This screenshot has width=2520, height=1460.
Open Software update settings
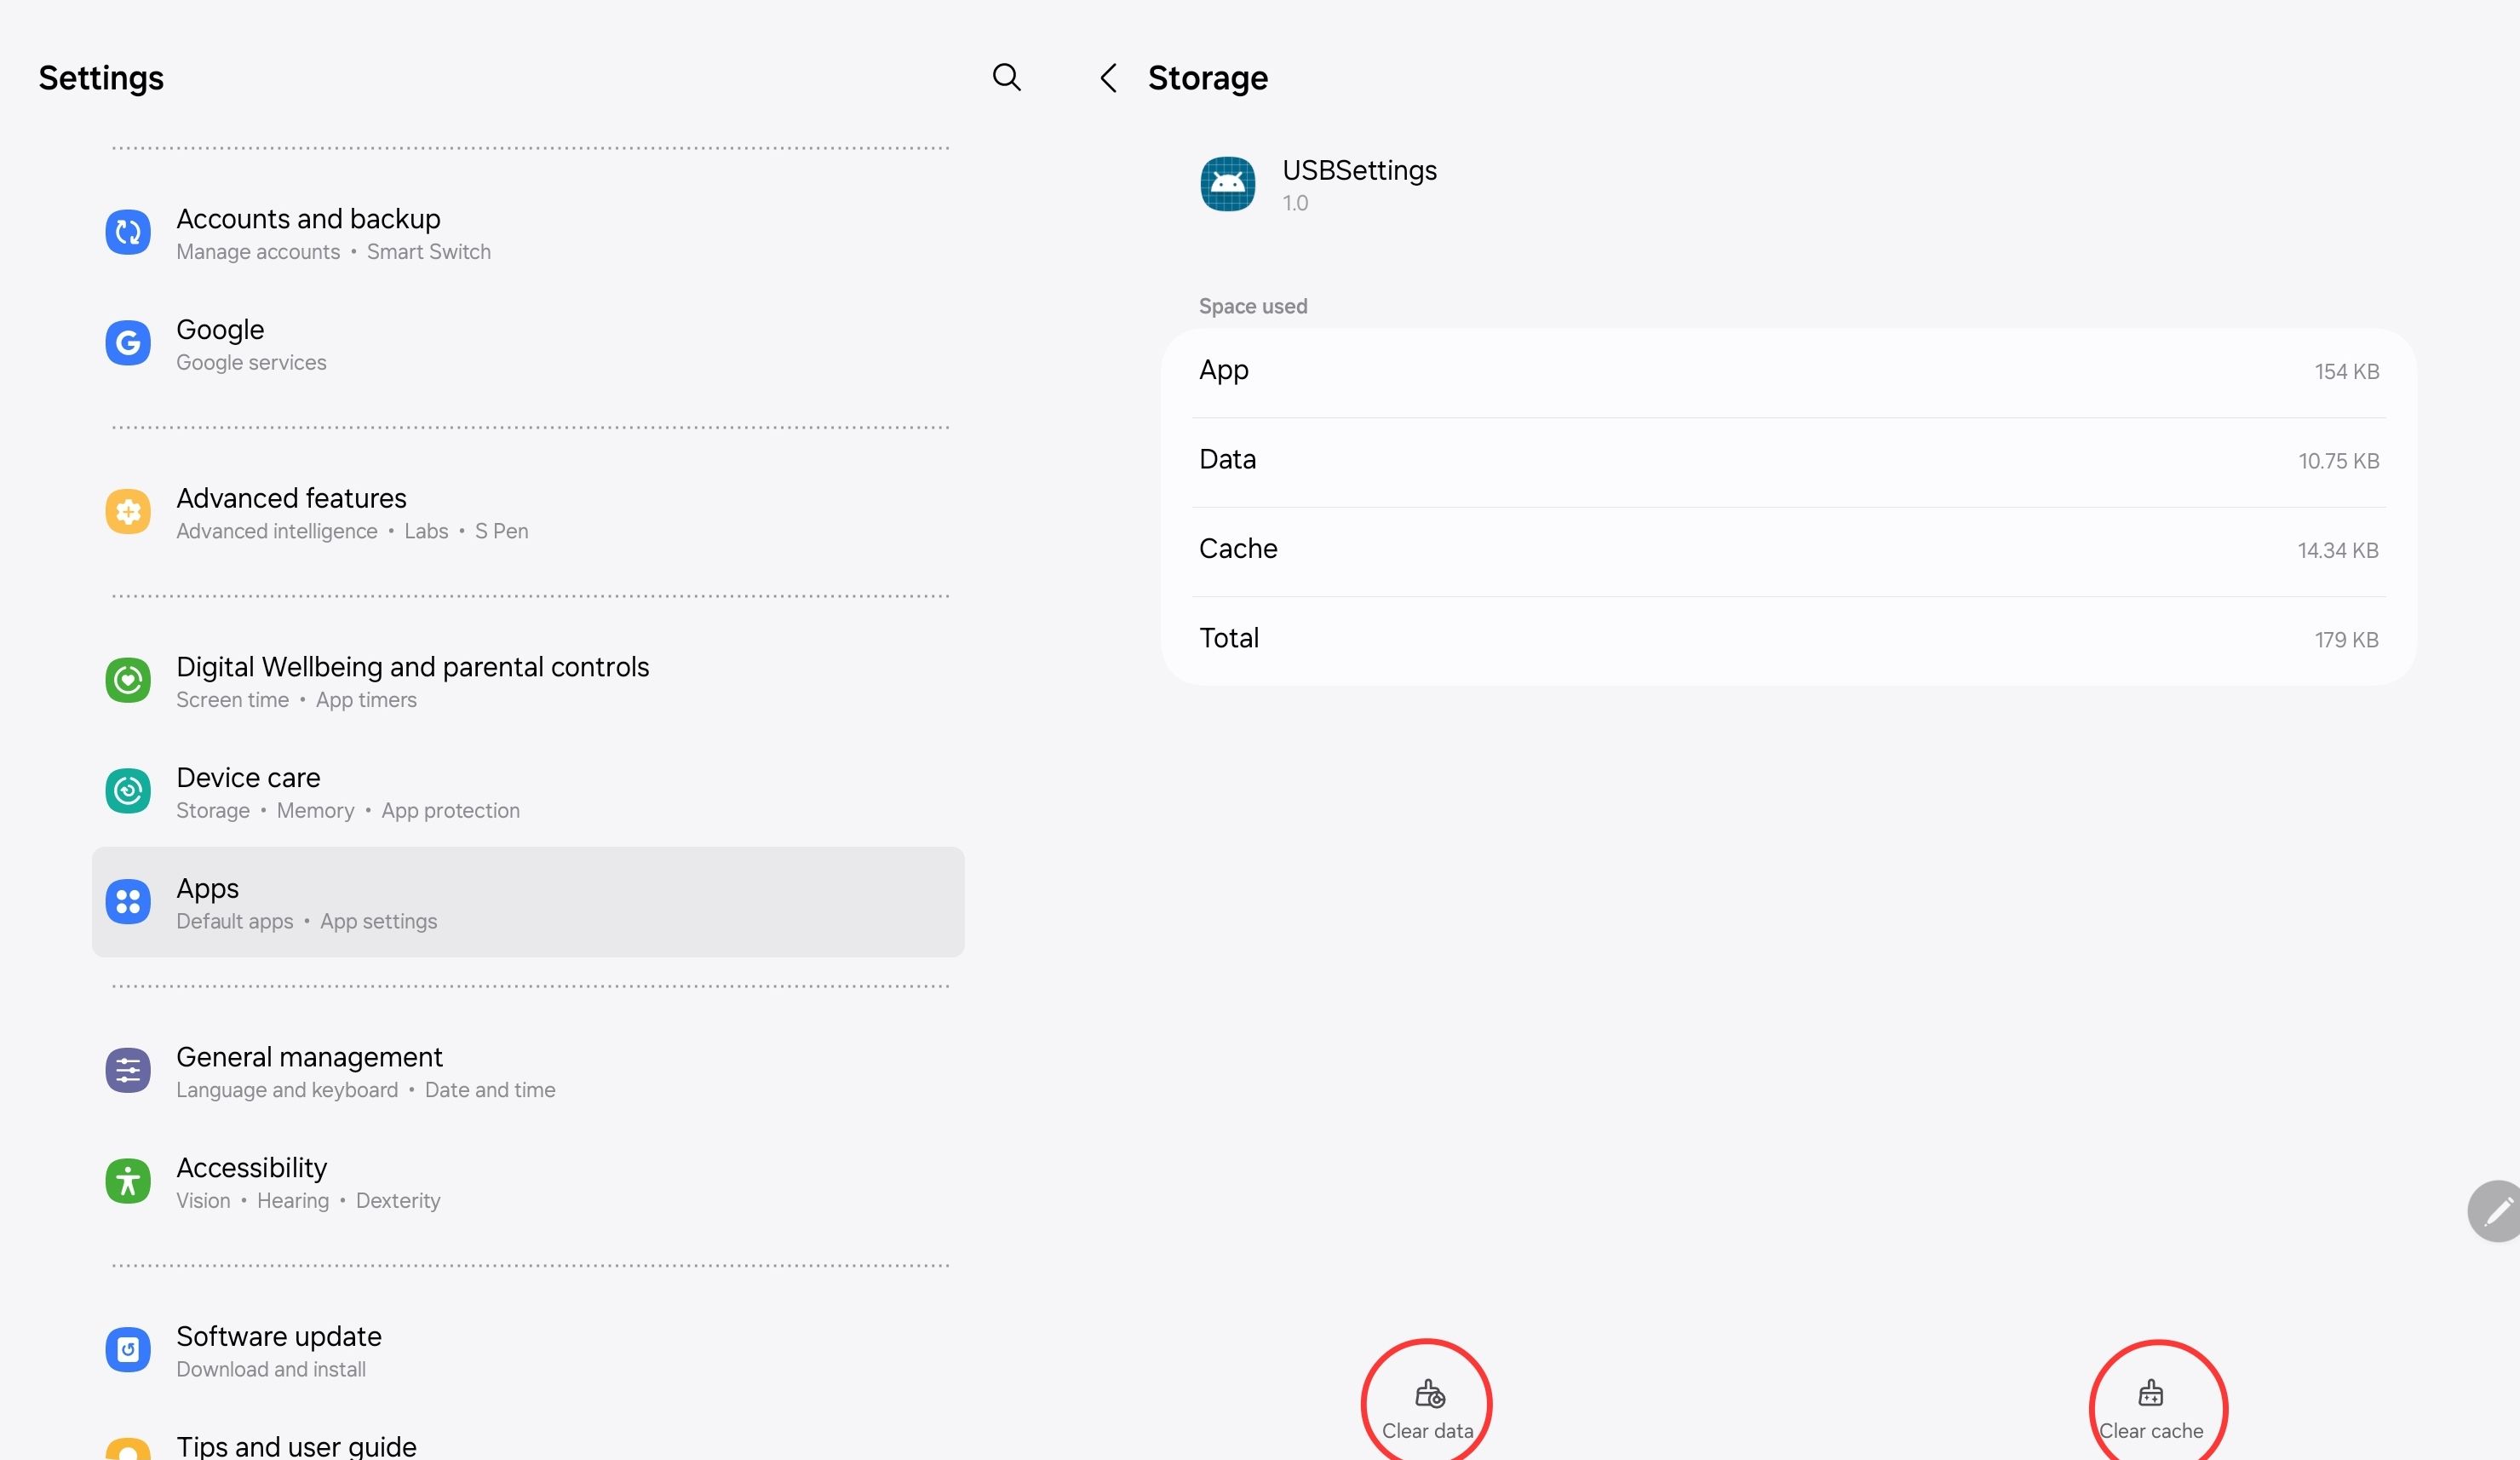[279, 1350]
